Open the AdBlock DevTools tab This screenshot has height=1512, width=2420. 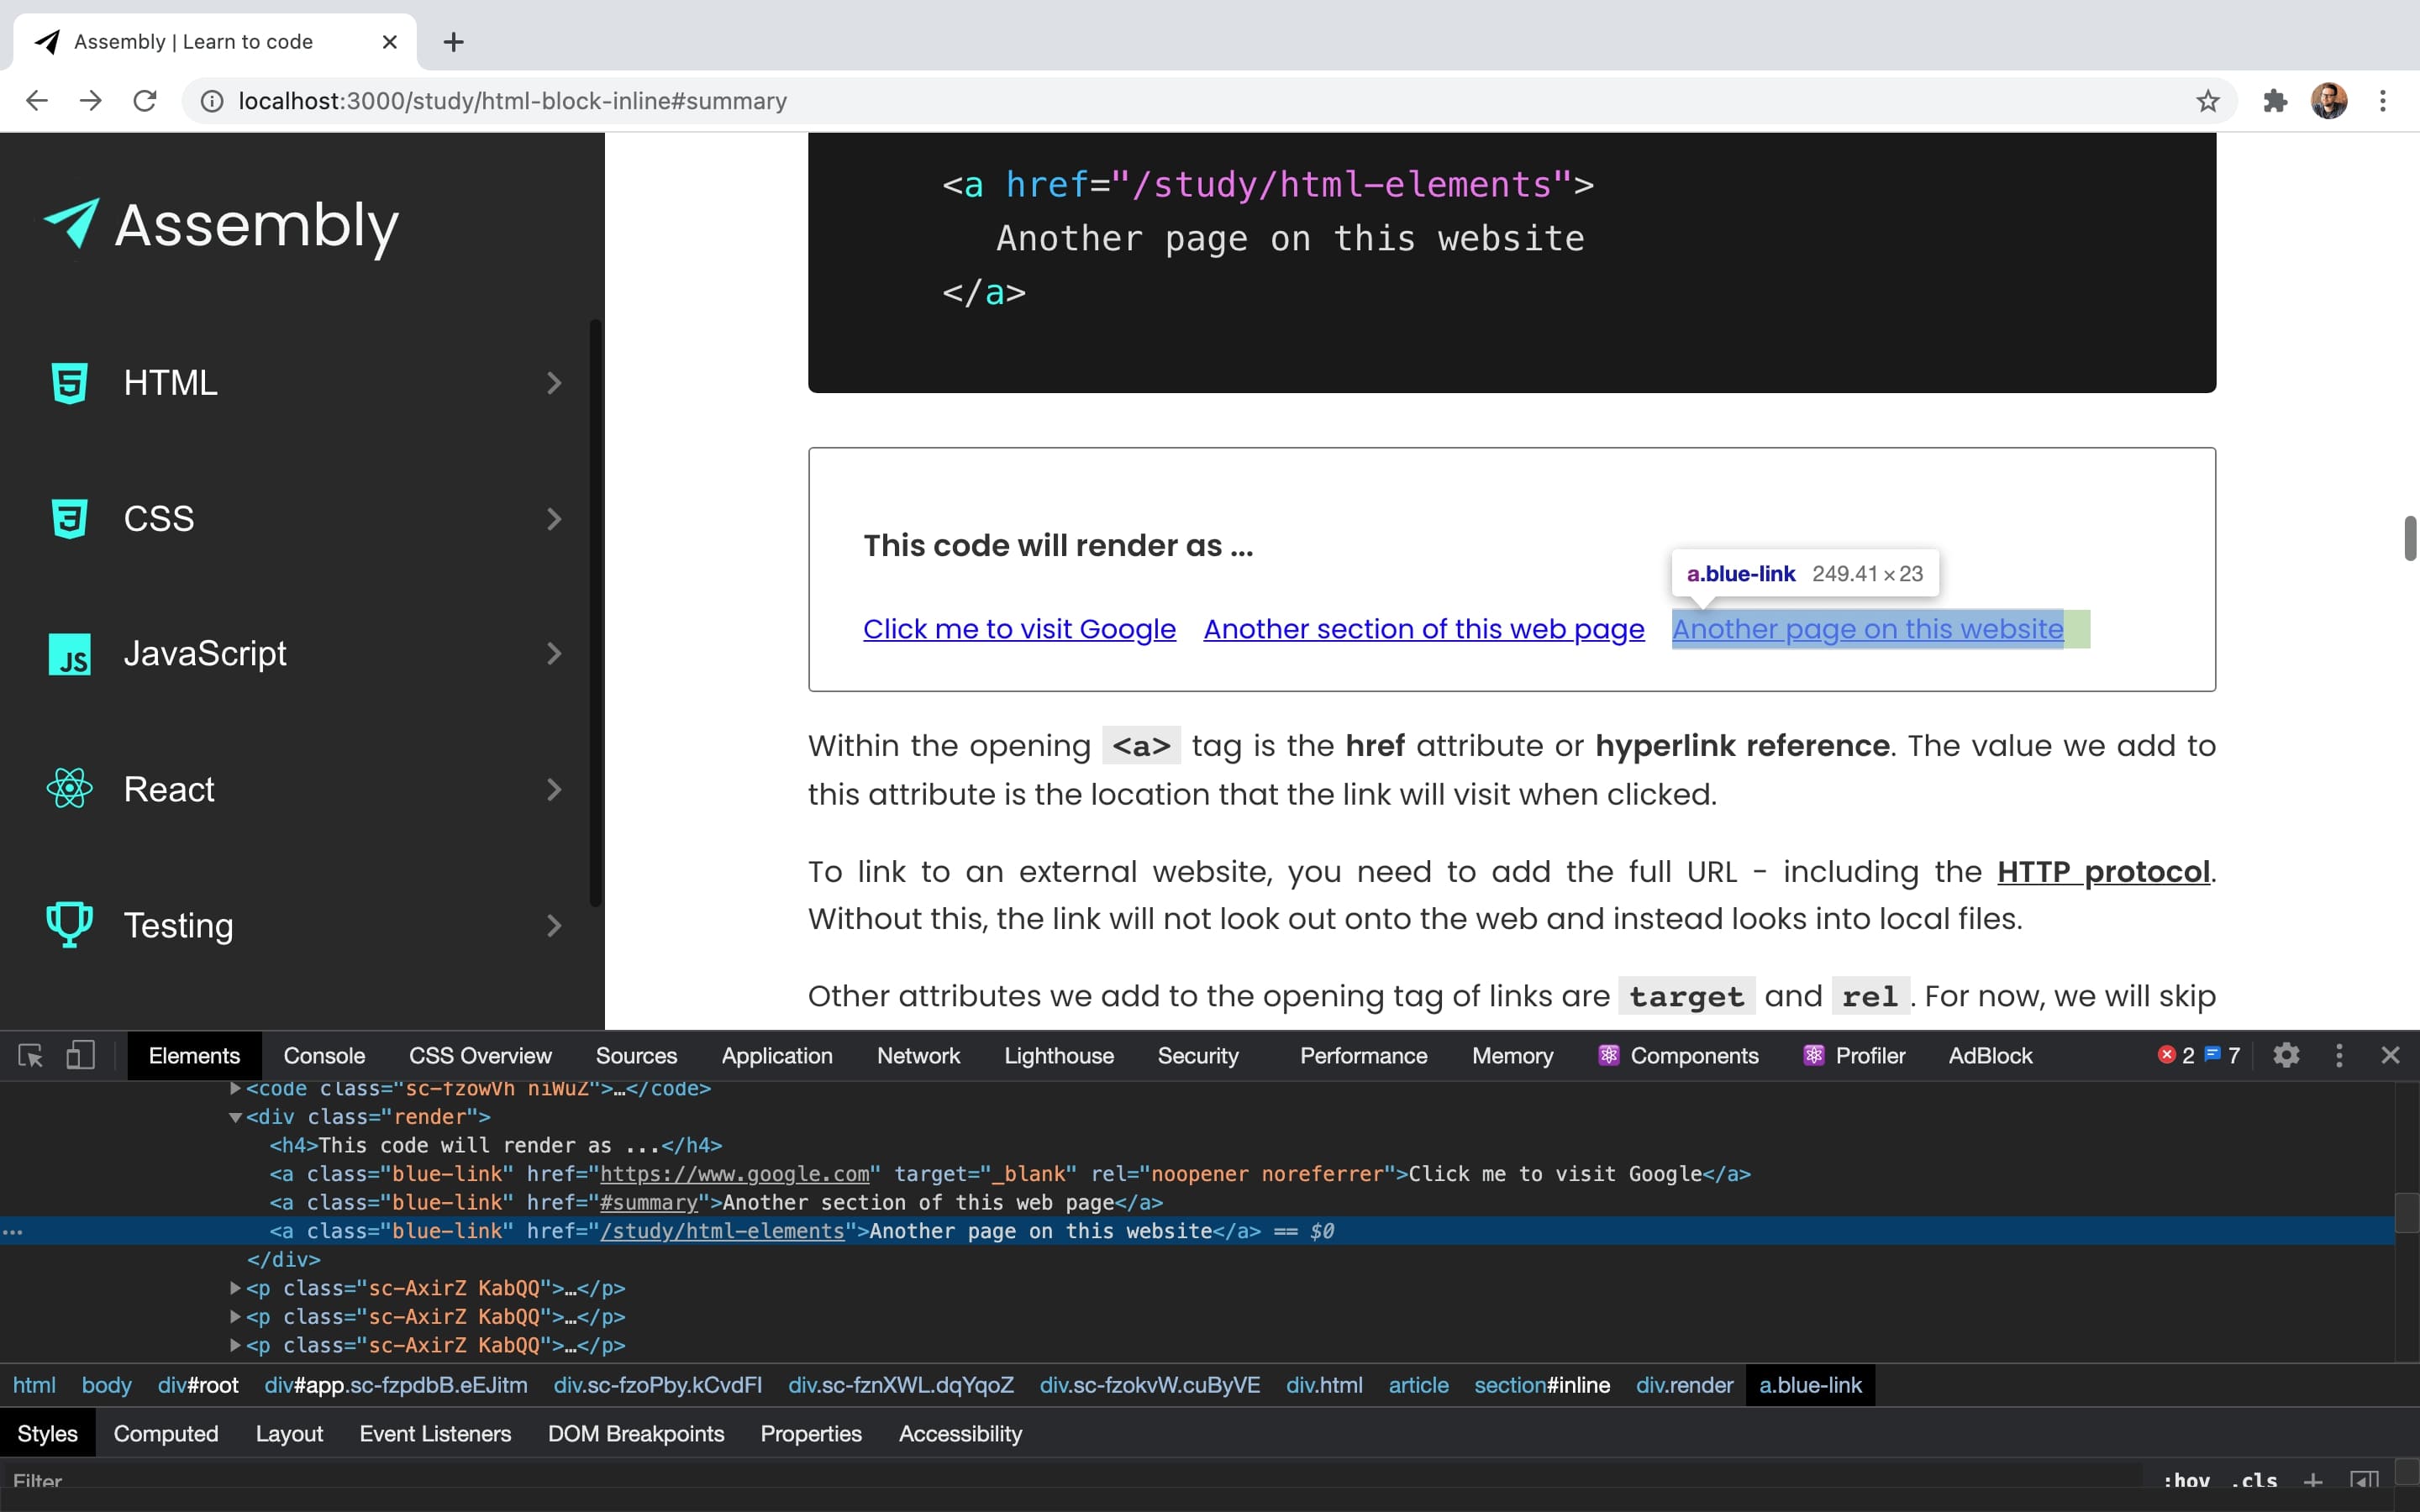tap(1990, 1056)
